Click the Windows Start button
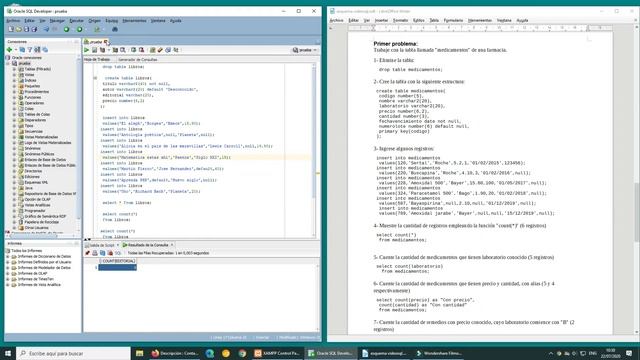 tap(8, 353)
